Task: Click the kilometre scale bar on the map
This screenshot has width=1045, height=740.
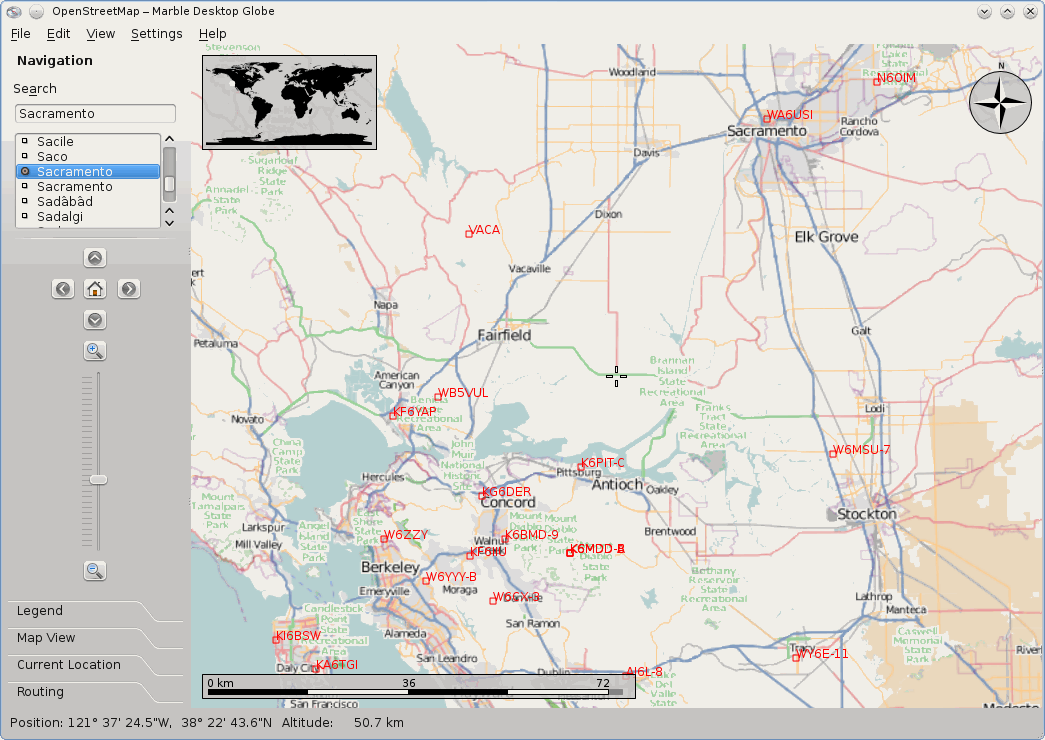Action: [x=419, y=687]
